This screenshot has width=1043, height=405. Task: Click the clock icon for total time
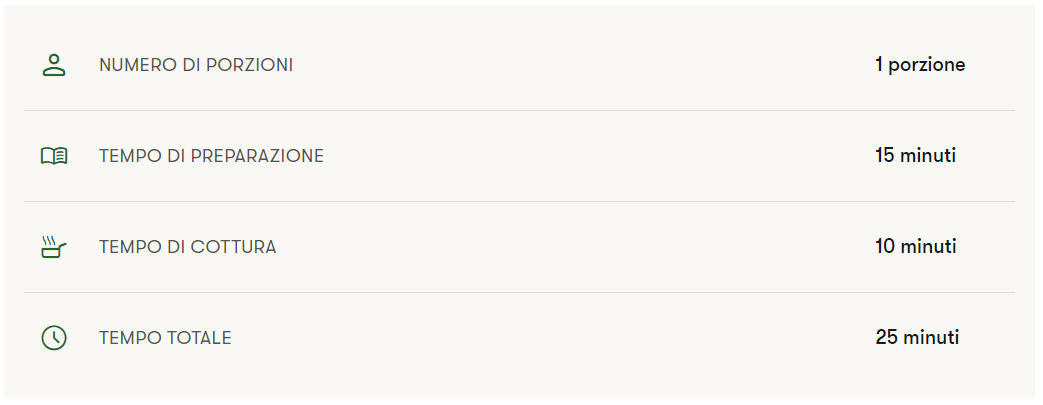pos(54,338)
